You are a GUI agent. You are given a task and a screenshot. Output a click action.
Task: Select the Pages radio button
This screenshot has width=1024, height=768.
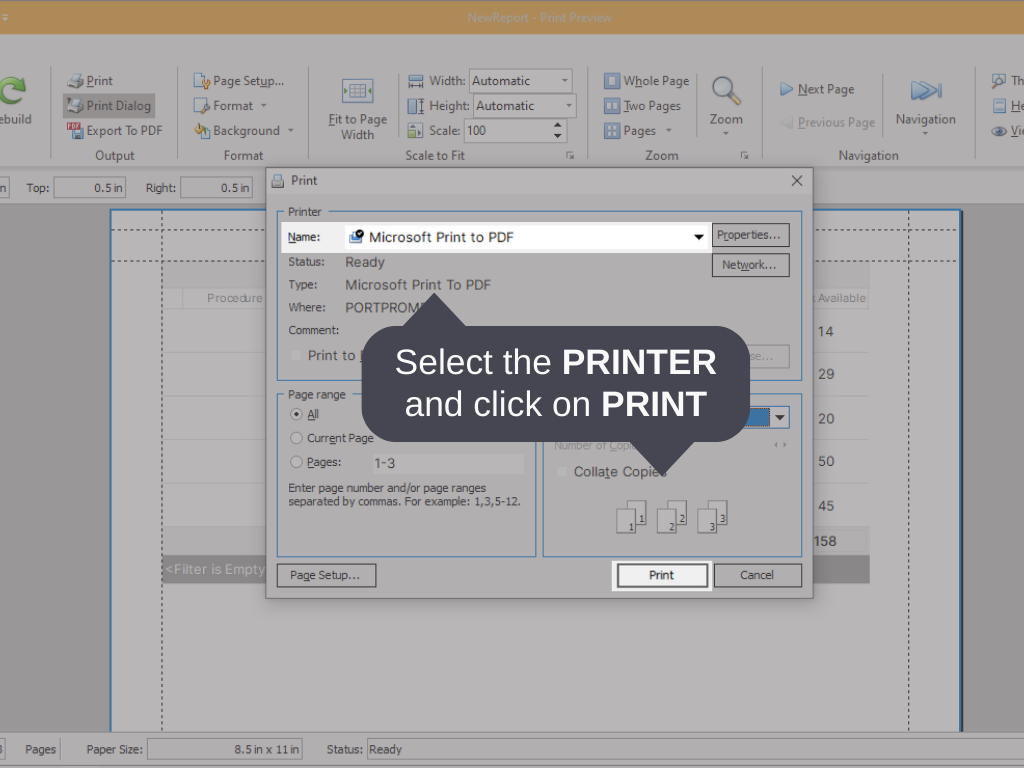pyautogui.click(x=296, y=462)
